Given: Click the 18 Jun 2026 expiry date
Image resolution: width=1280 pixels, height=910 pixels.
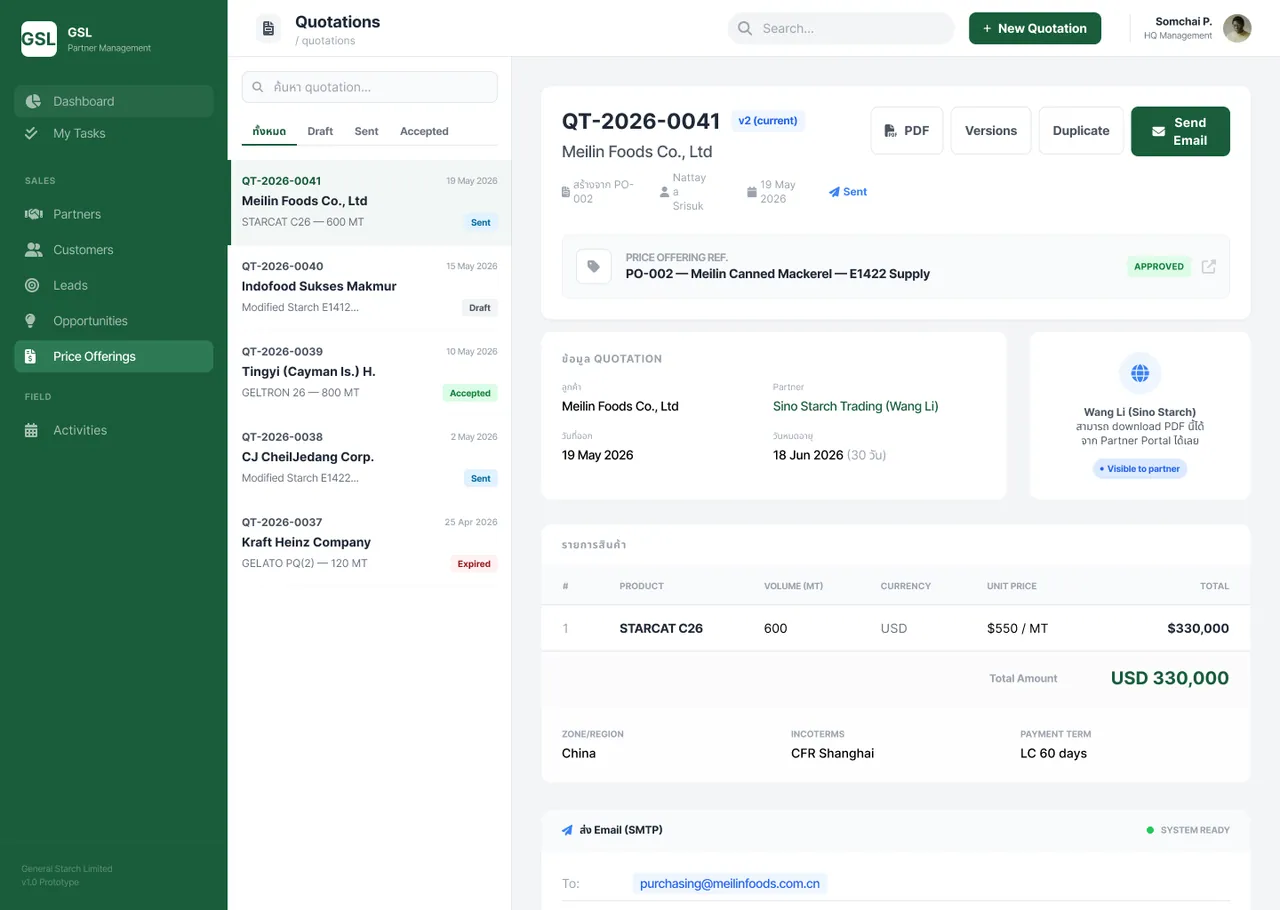Looking at the screenshot, I should (808, 455).
